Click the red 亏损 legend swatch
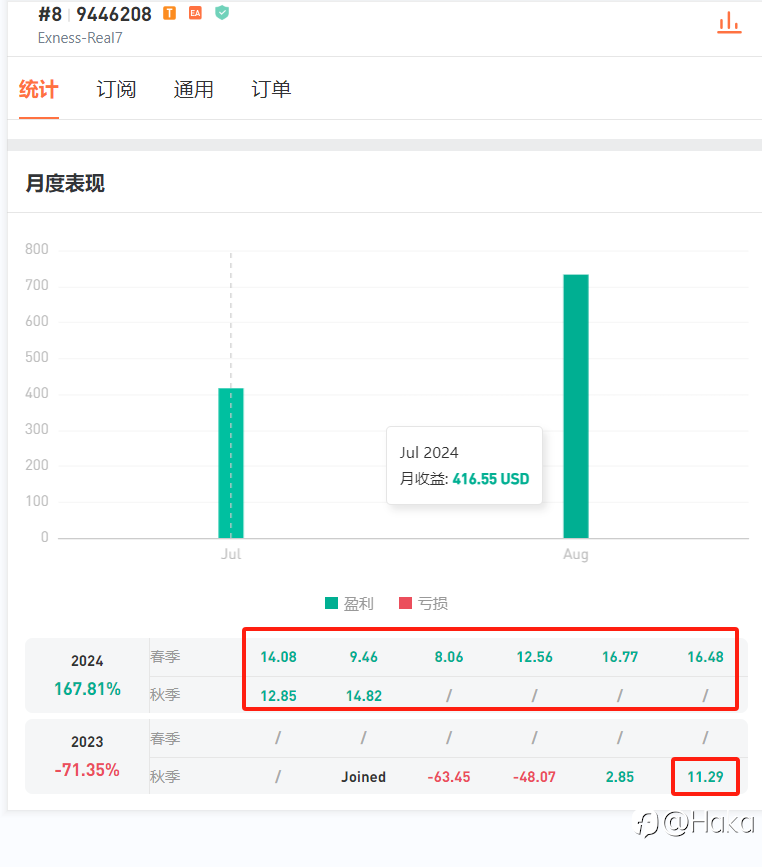 point(405,603)
